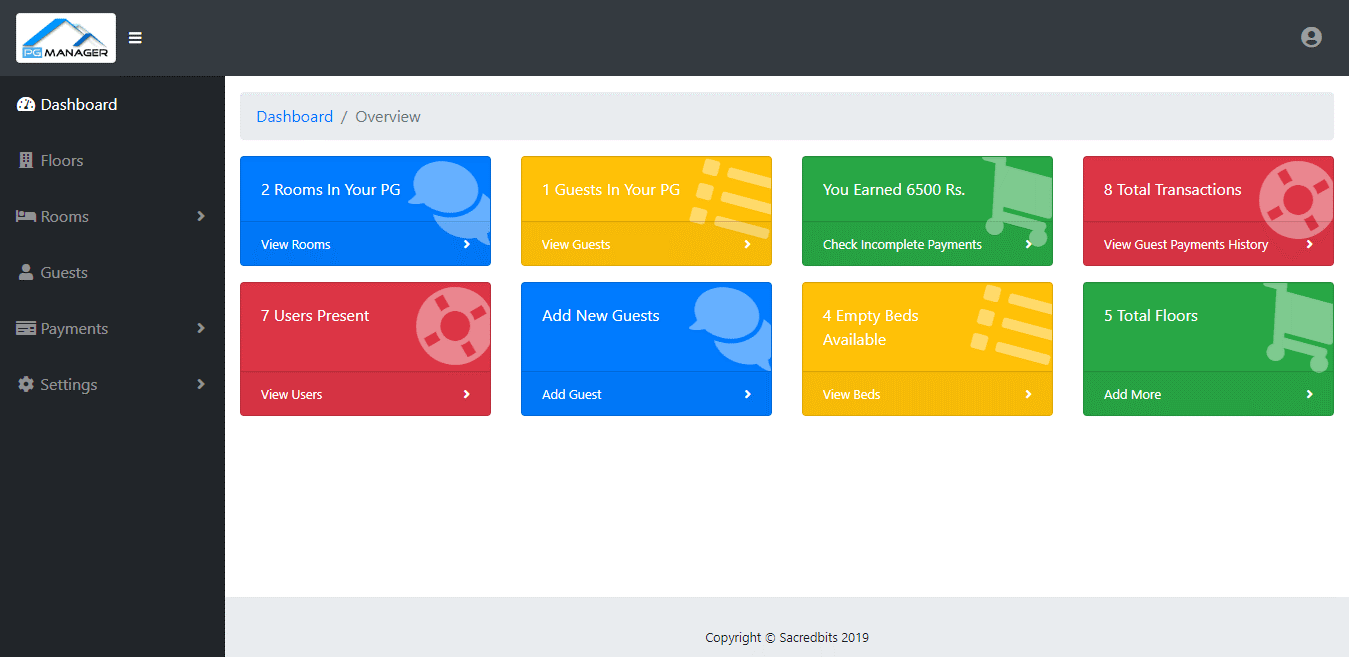The width and height of the screenshot is (1349, 657).
Task: Open the Dashboard breadcrumb link
Action: click(x=294, y=116)
